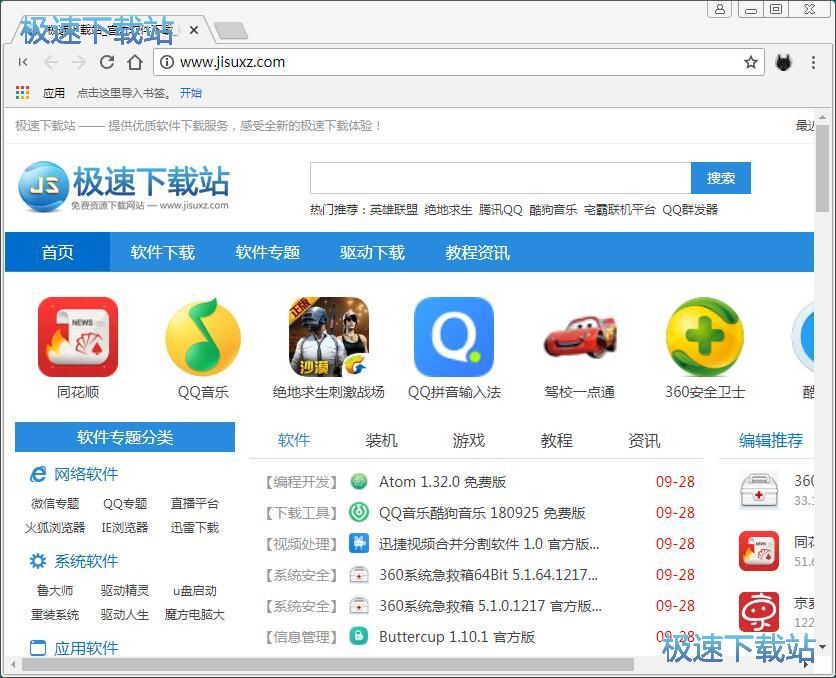Select the 首页 navigation tab
Screen dimensions: 836x678
(x=58, y=252)
